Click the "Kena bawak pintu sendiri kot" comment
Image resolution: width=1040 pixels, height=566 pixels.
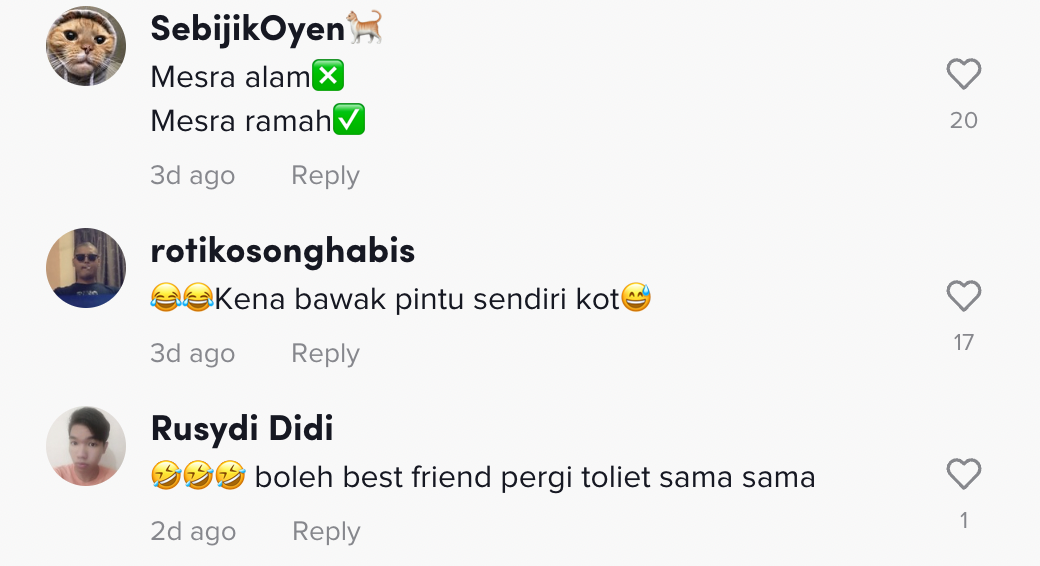coord(417,299)
